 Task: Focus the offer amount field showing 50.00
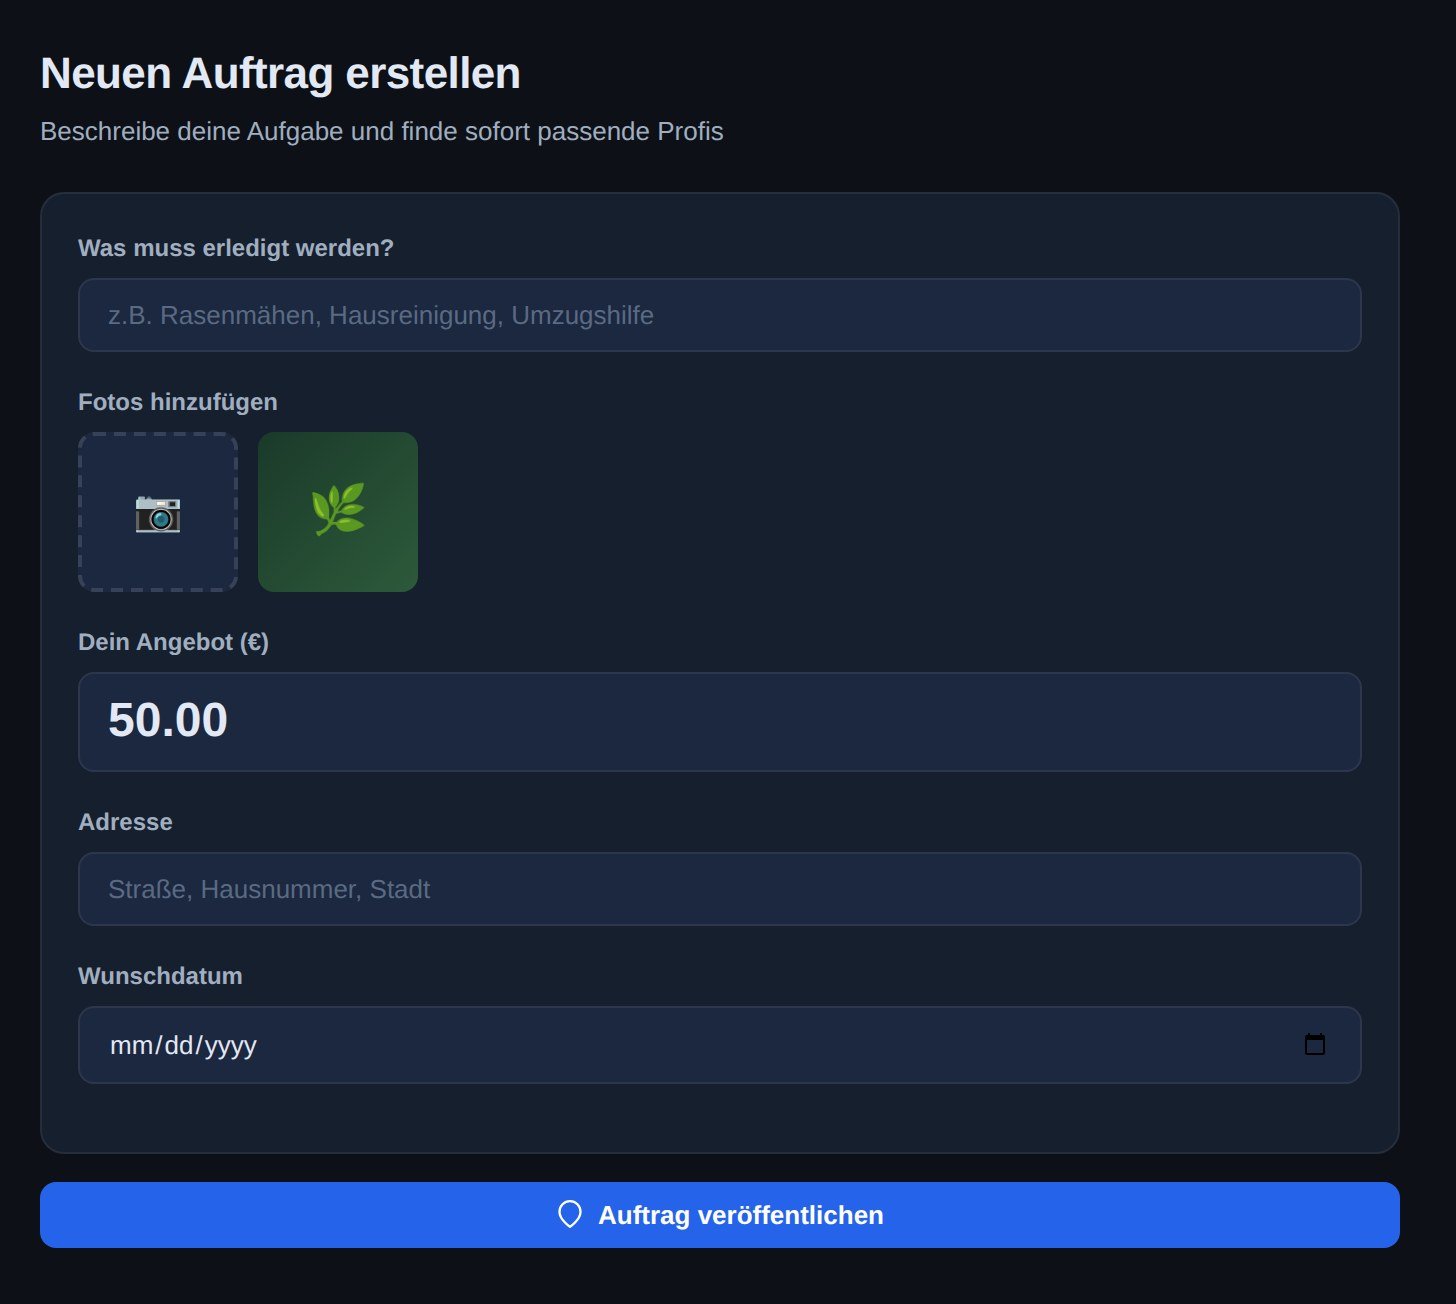tap(720, 722)
